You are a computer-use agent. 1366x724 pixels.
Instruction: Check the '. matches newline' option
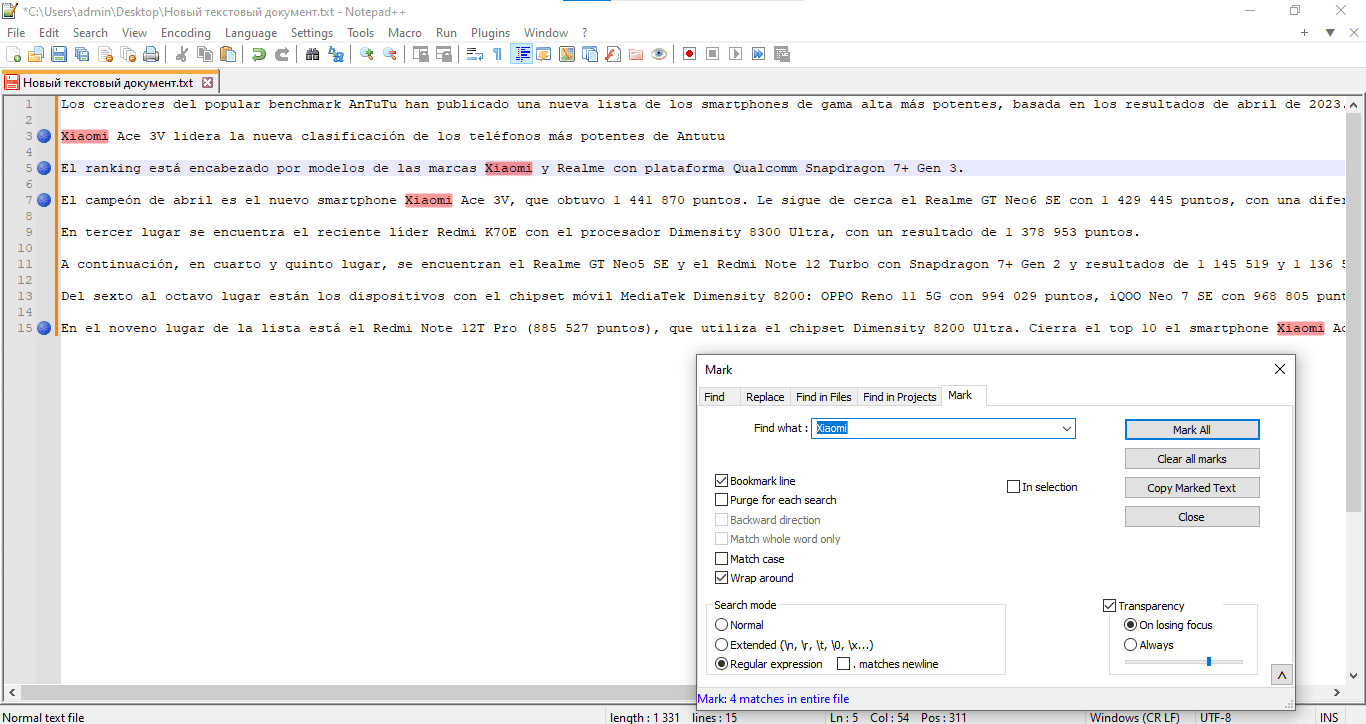point(844,664)
